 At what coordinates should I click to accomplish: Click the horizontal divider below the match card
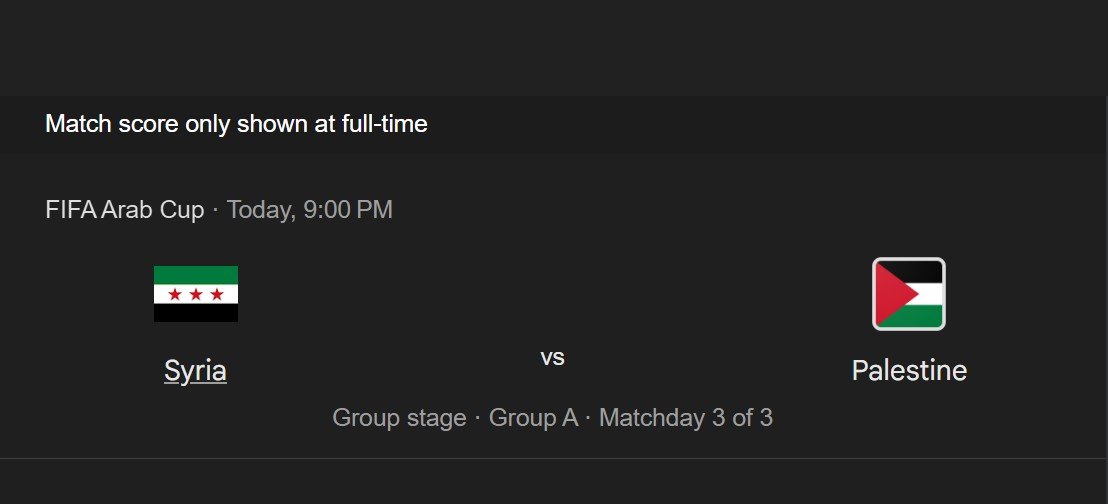click(554, 458)
